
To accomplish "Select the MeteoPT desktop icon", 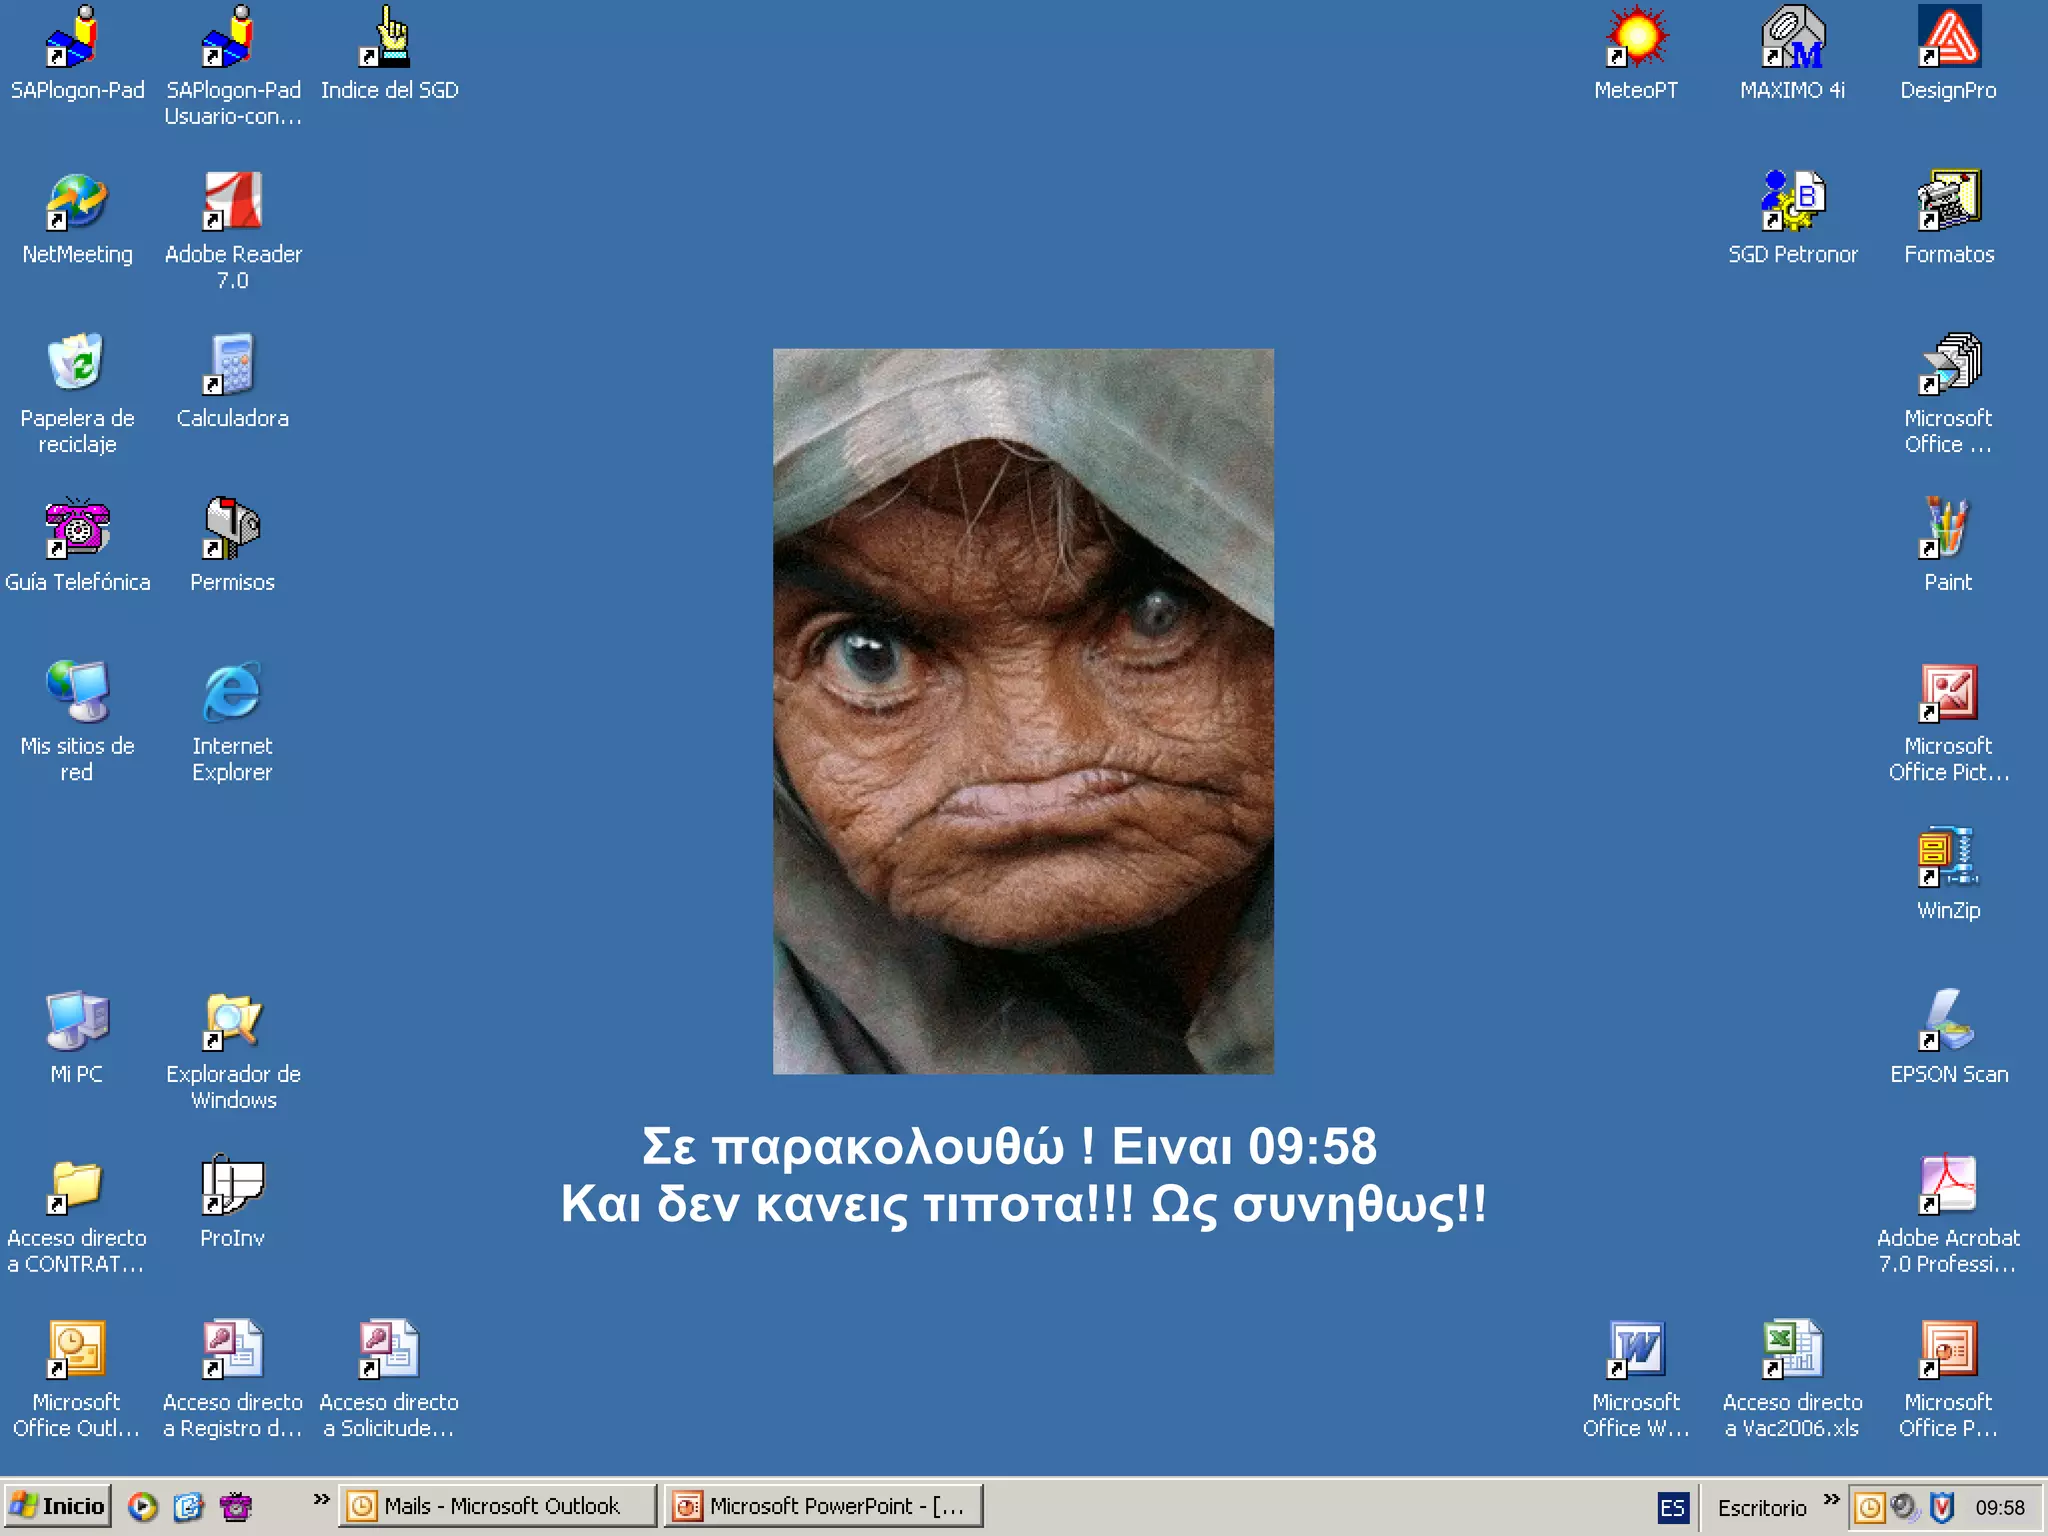I will click(1636, 40).
